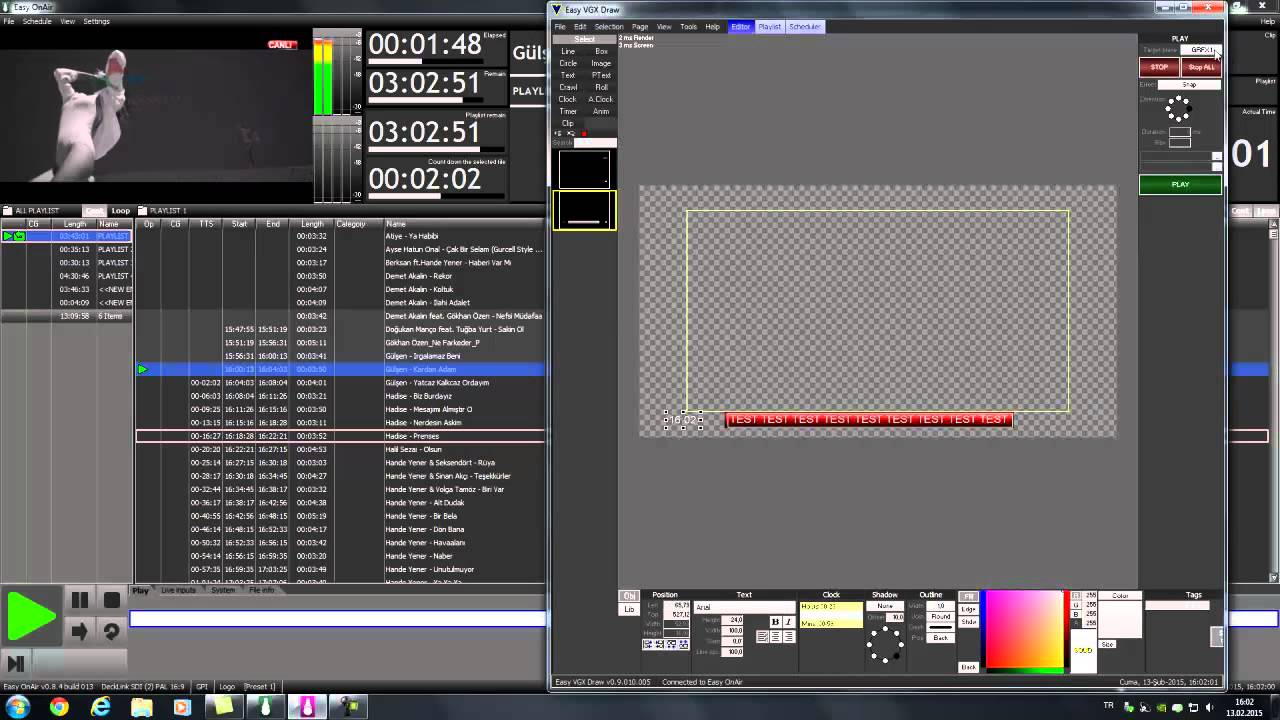Open the Page menu
The width and height of the screenshot is (1280, 720).
pos(640,27)
